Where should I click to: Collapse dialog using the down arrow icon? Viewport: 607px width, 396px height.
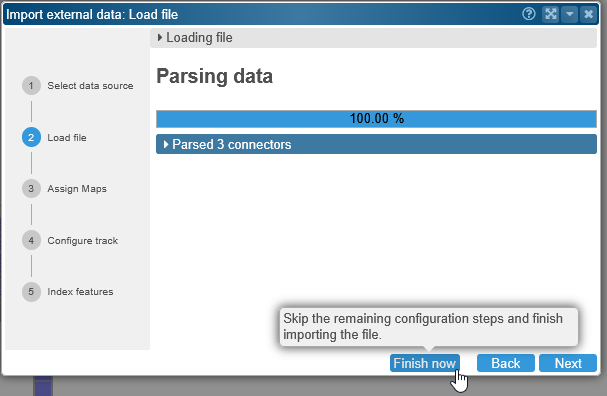[x=569, y=14]
